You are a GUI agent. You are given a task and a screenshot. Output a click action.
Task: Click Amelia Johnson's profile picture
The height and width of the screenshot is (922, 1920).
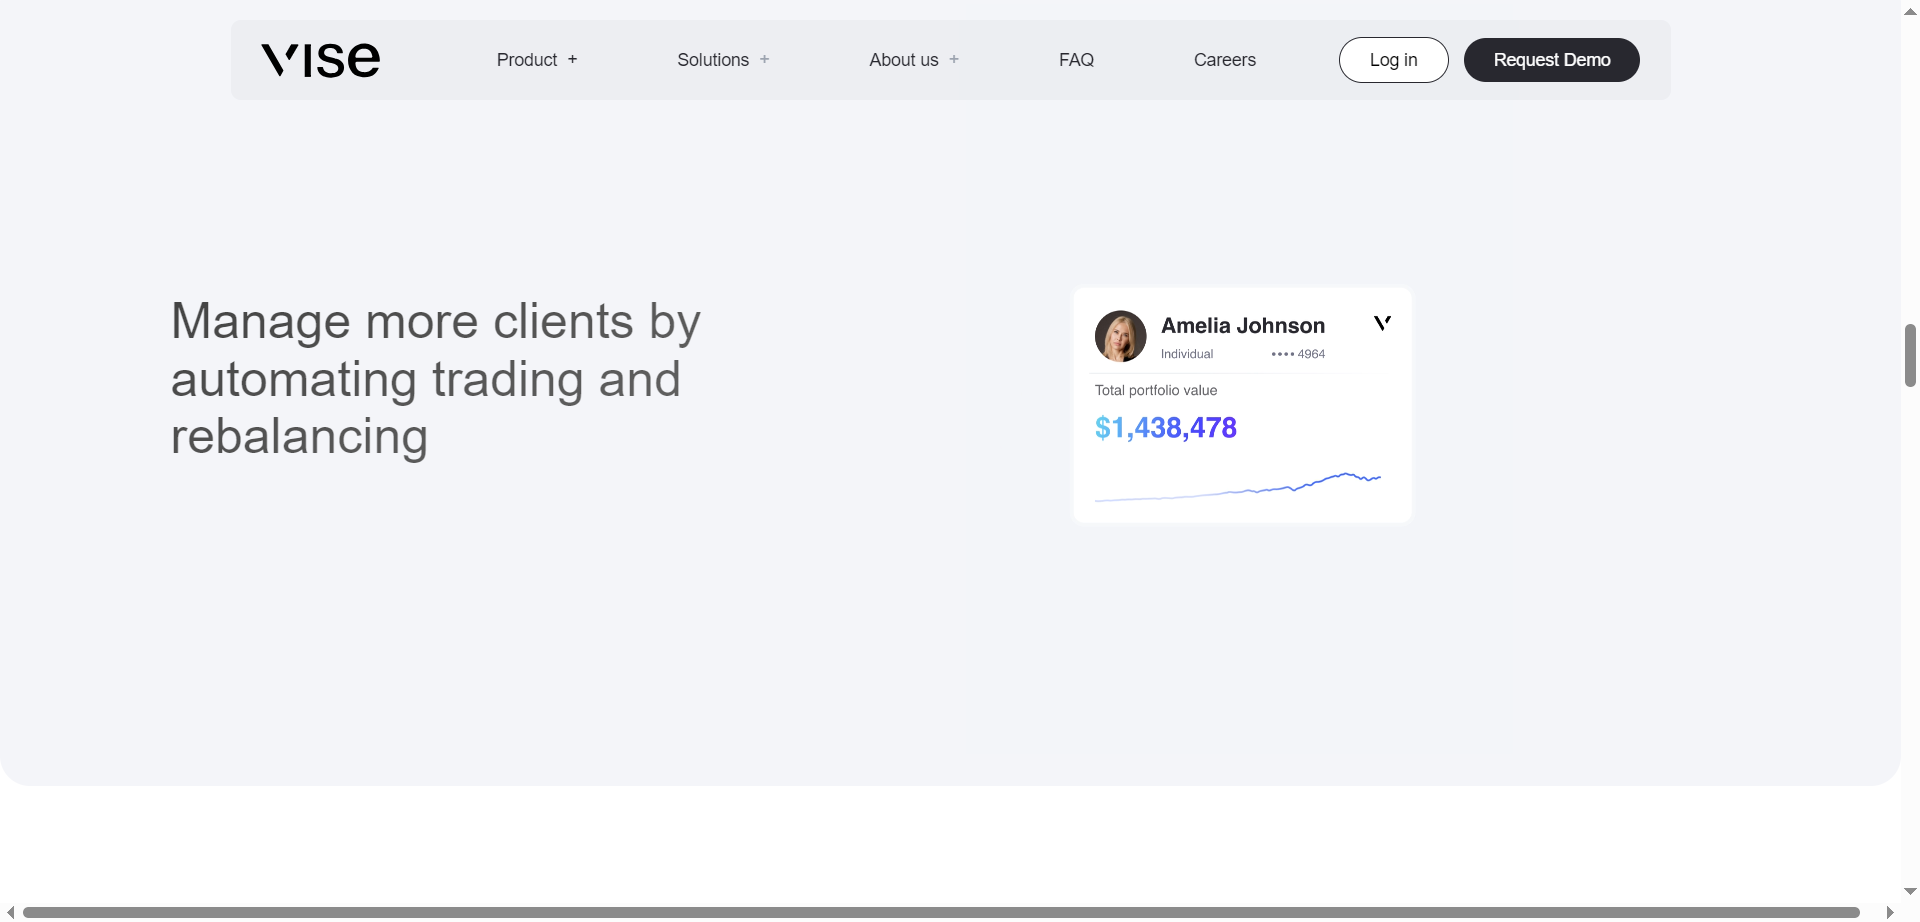[1121, 336]
